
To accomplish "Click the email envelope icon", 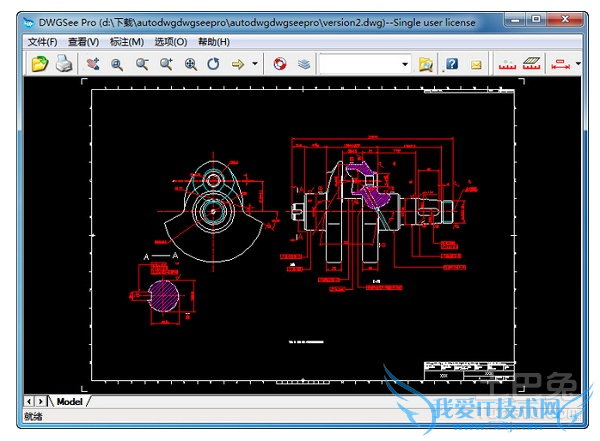I will click(x=476, y=64).
